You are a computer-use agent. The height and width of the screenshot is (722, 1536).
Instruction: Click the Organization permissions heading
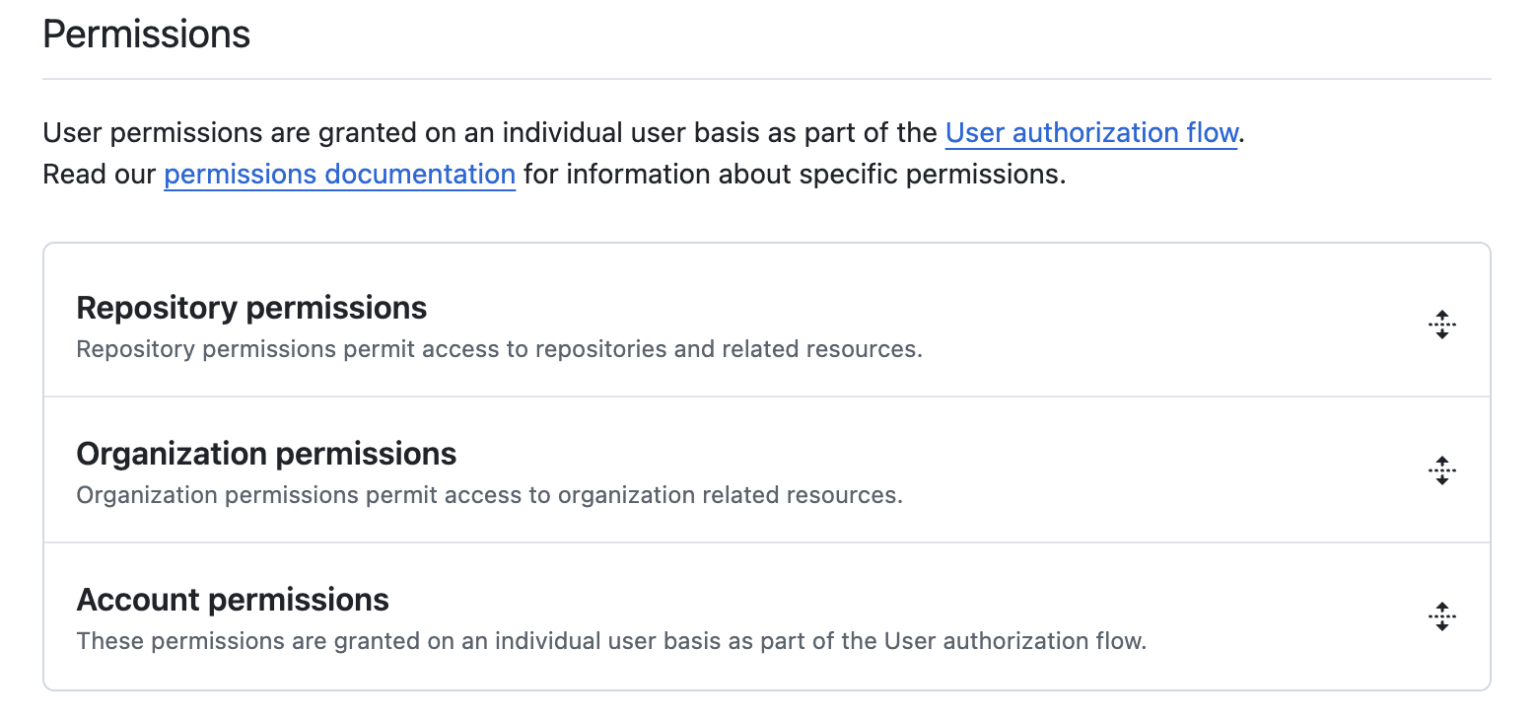tap(266, 454)
